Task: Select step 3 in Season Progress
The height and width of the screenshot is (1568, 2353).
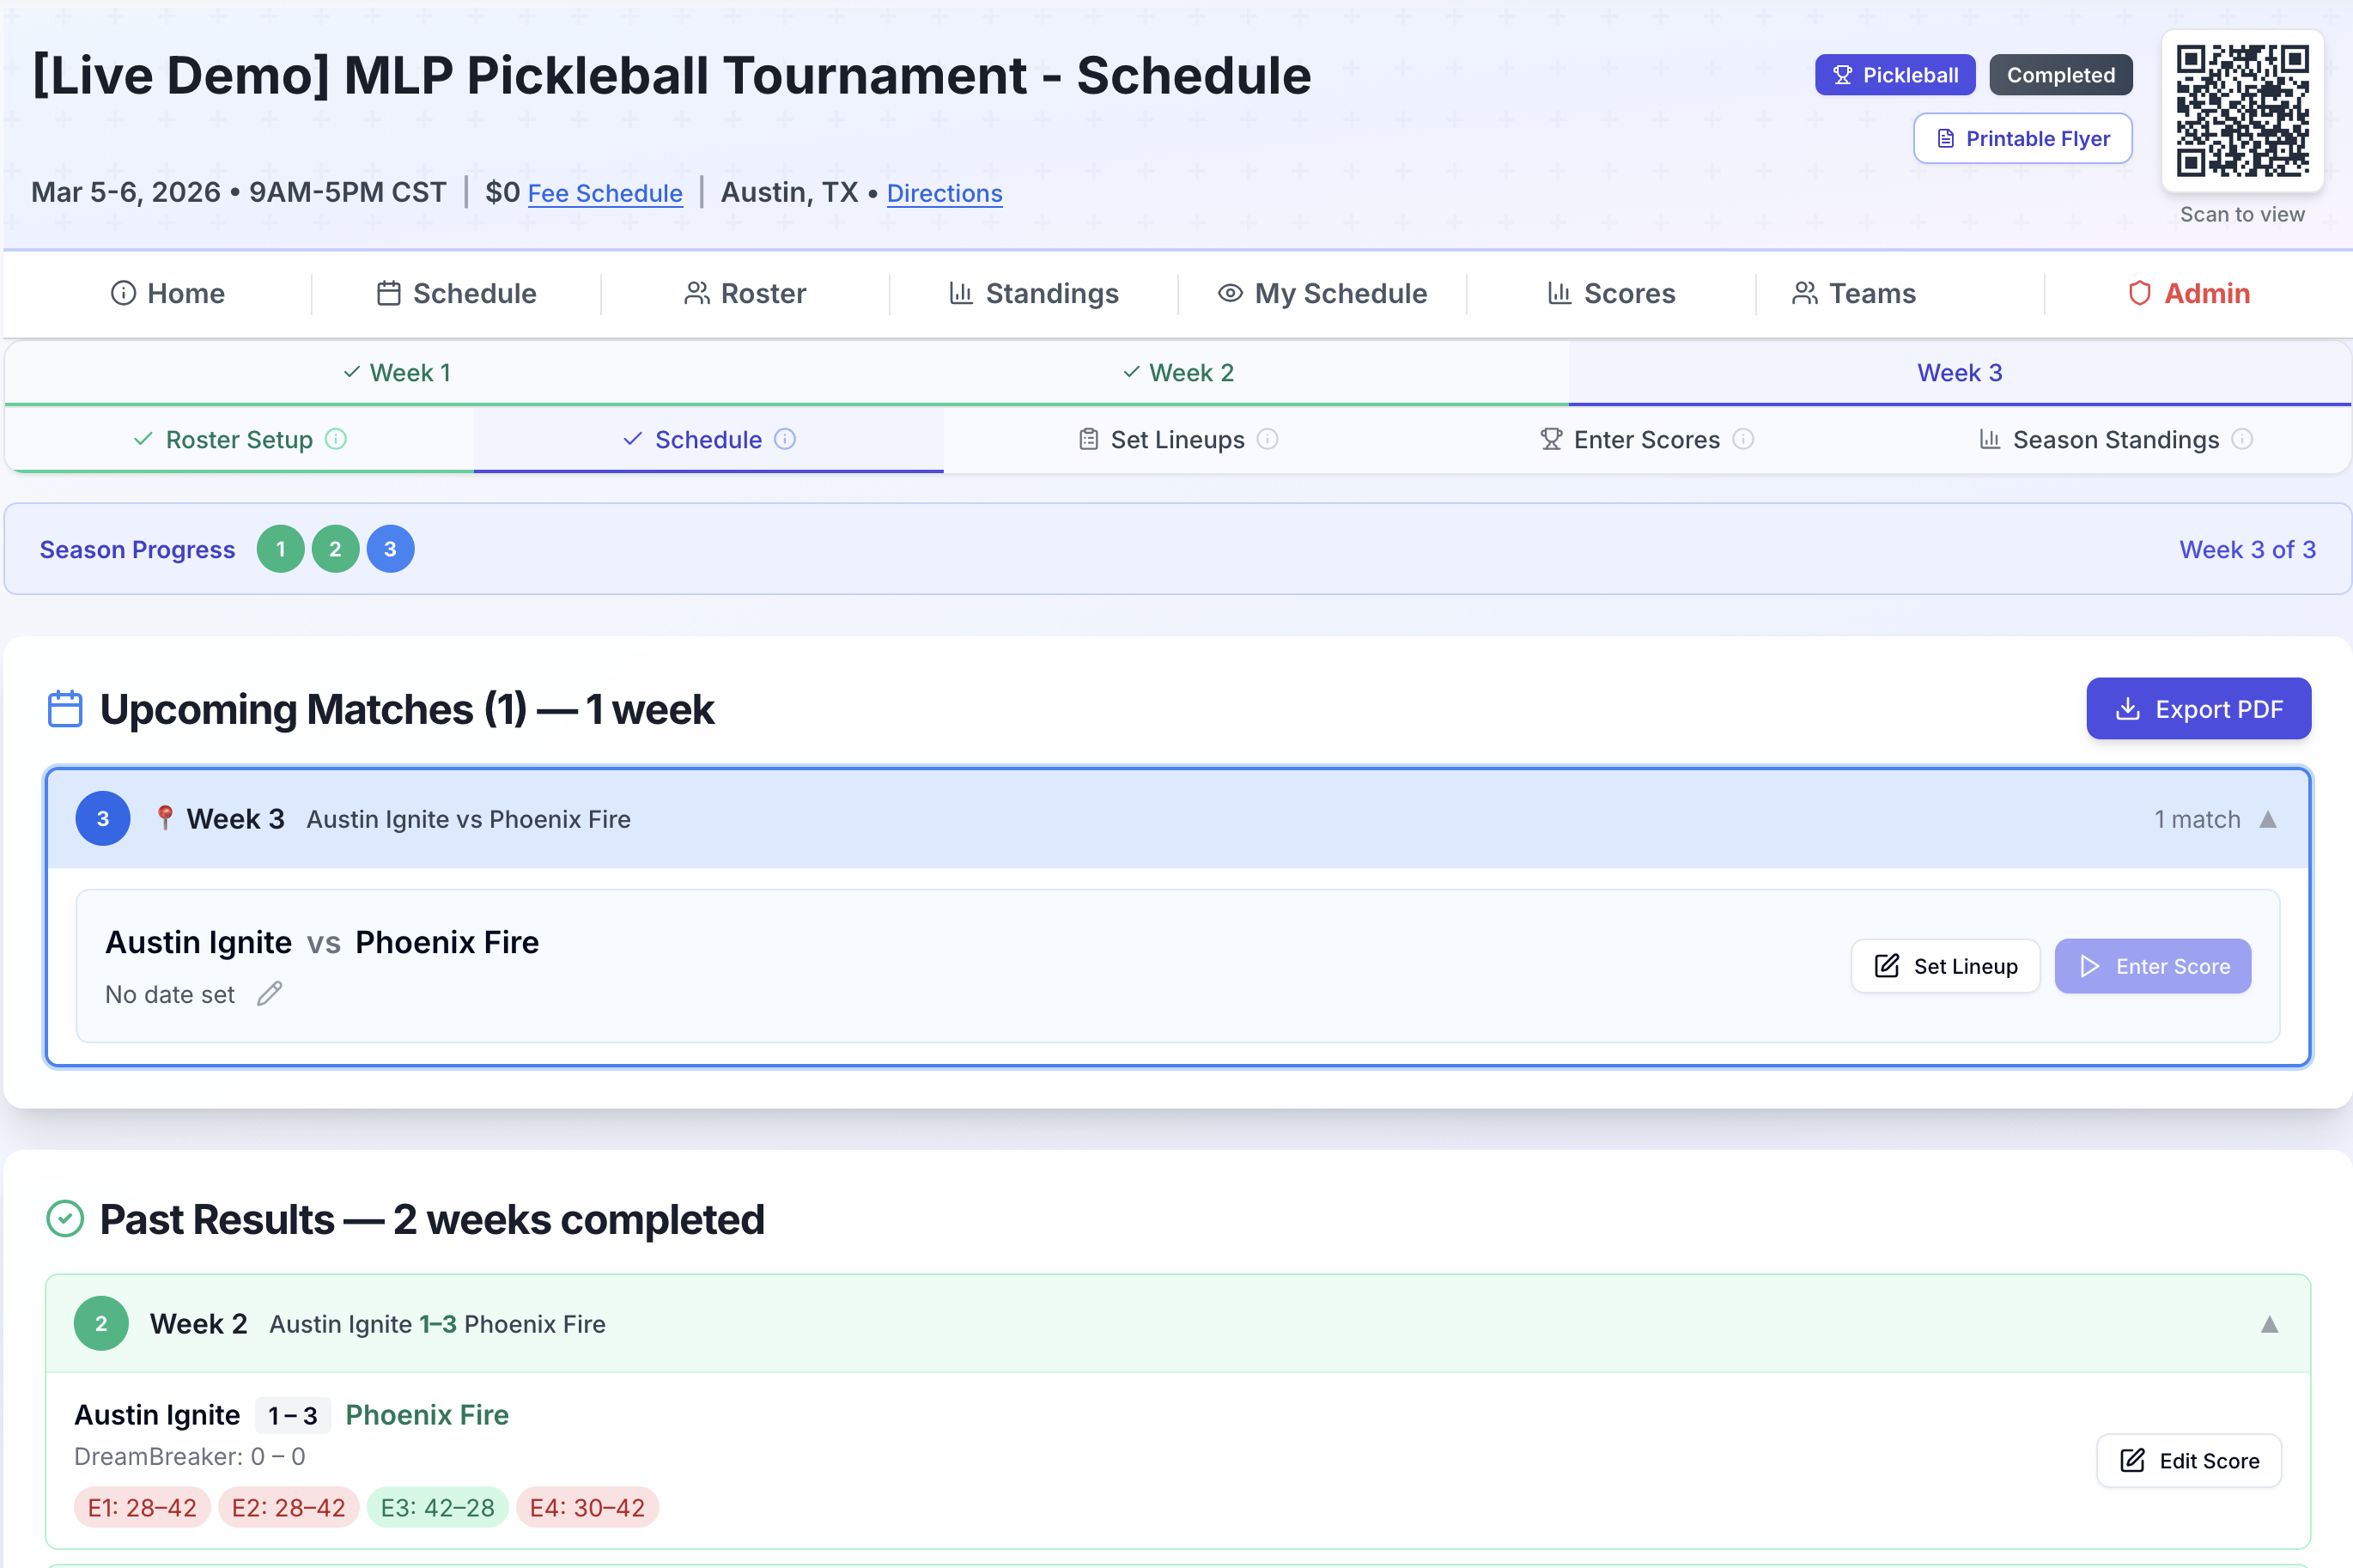Action: [x=389, y=548]
